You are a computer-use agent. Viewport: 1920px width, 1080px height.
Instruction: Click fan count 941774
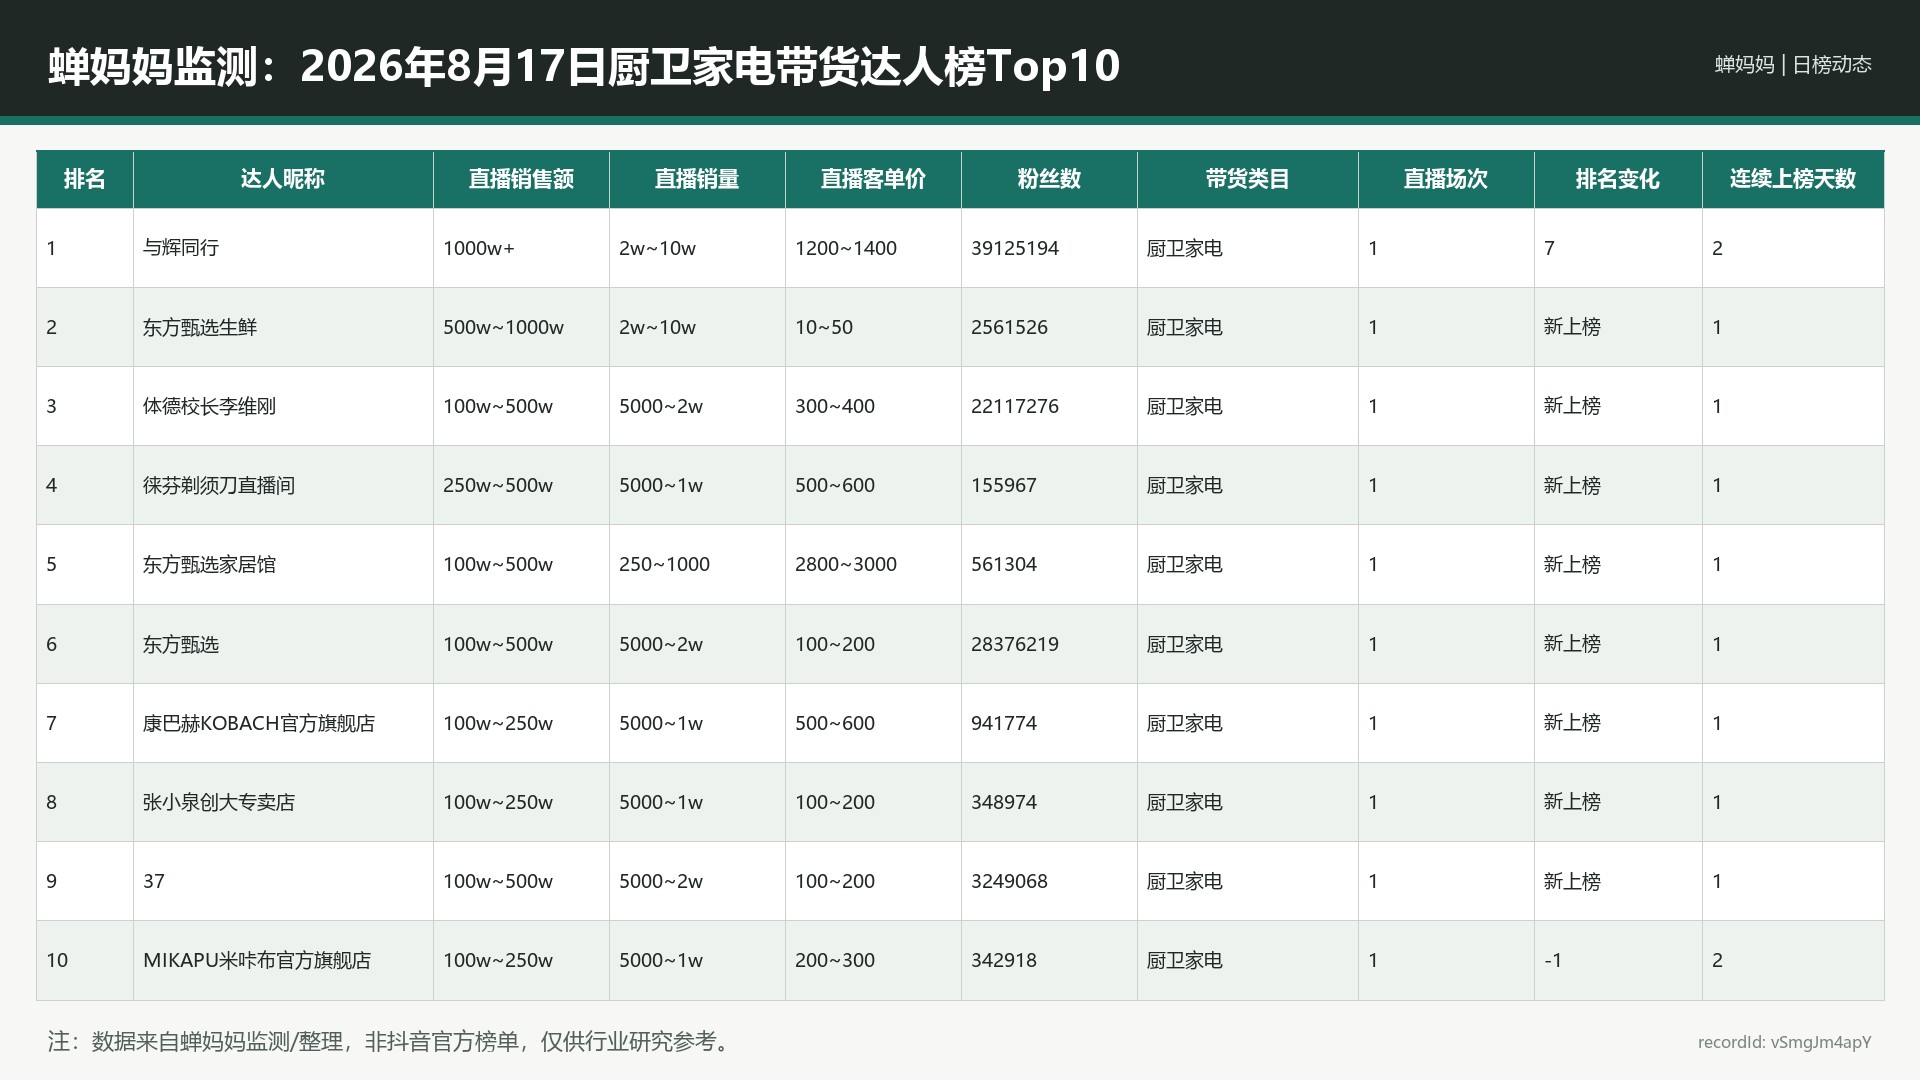(1004, 723)
